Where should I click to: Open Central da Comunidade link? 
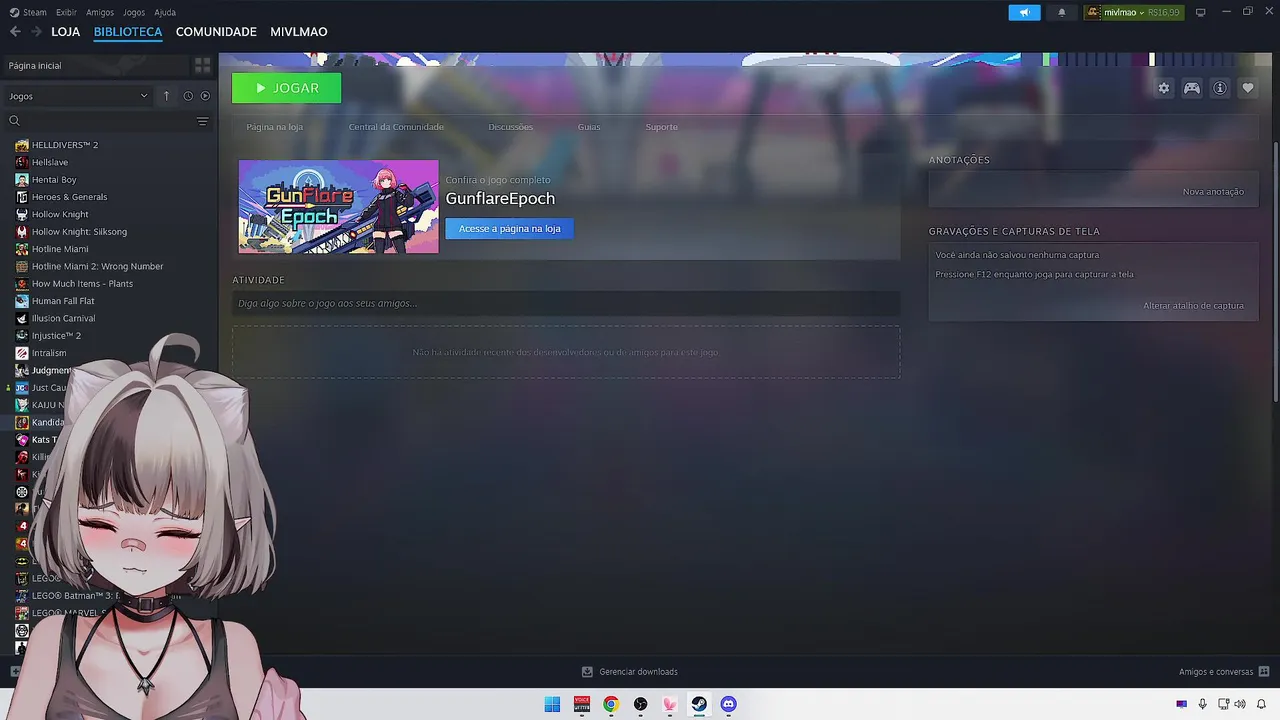(396, 127)
